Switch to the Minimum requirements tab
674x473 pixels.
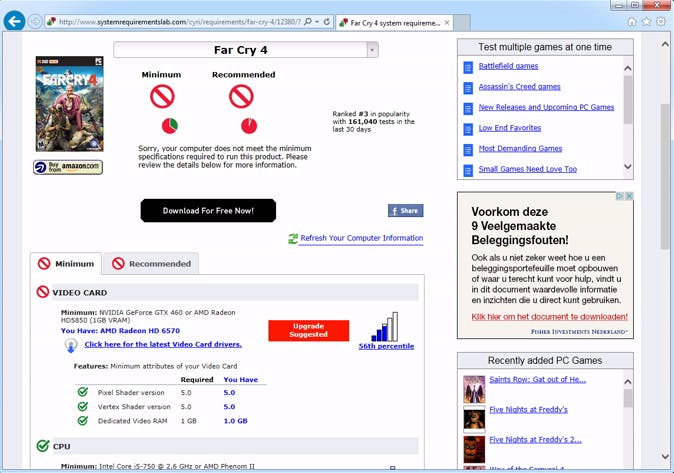tap(66, 264)
